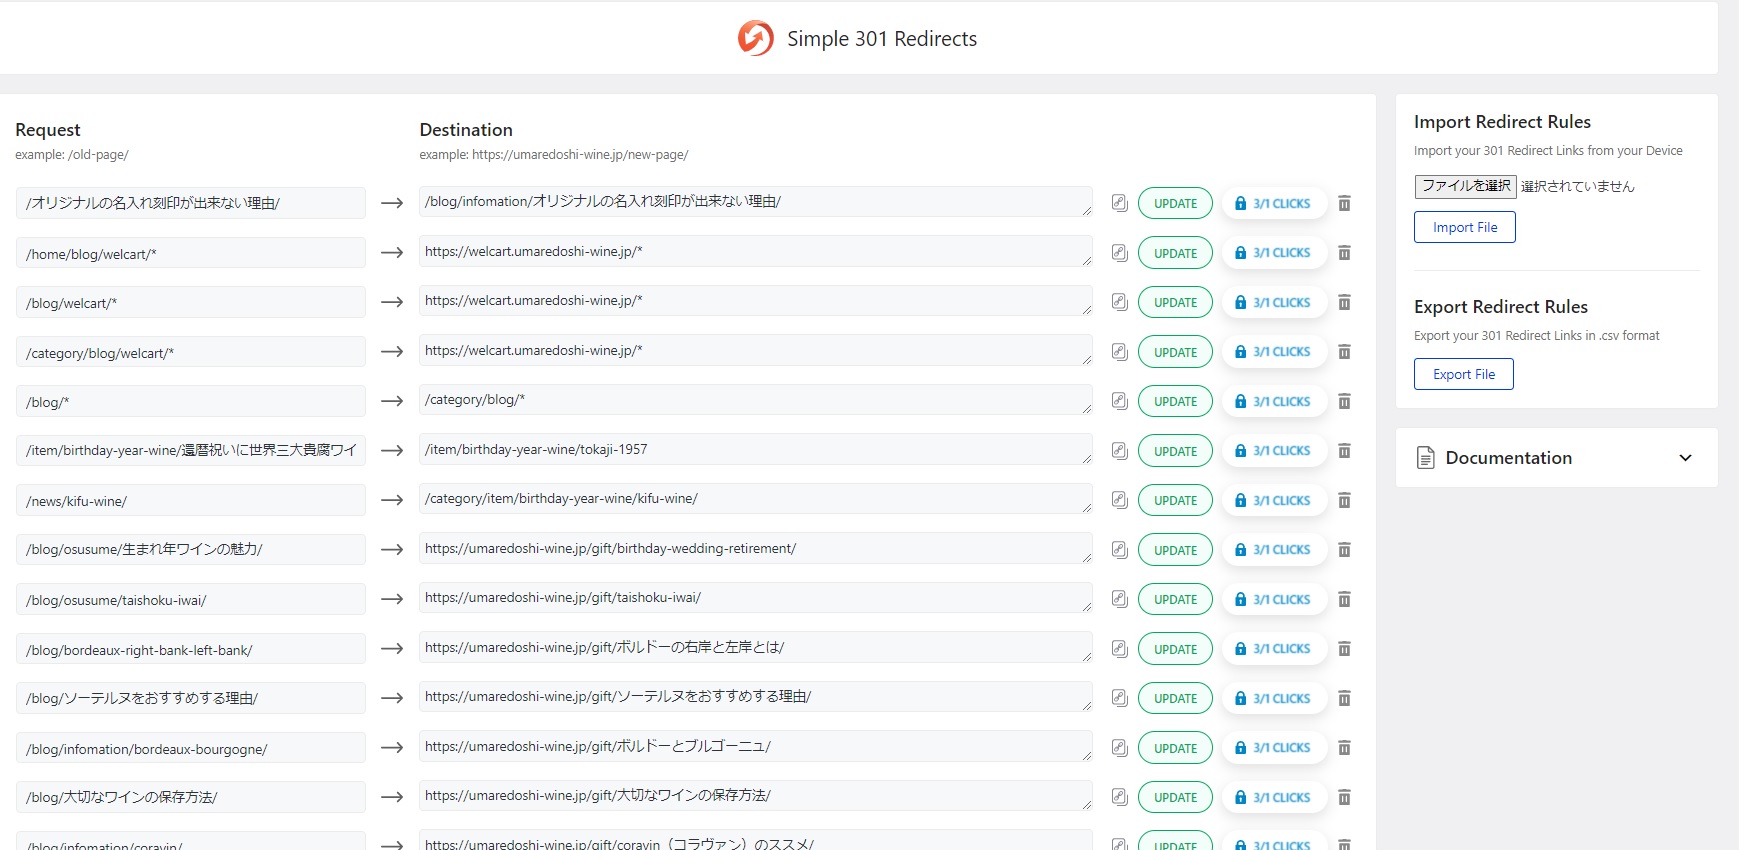1739x850 pixels.
Task: Click the Simple 301 Redirects logo
Action: [x=756, y=38]
